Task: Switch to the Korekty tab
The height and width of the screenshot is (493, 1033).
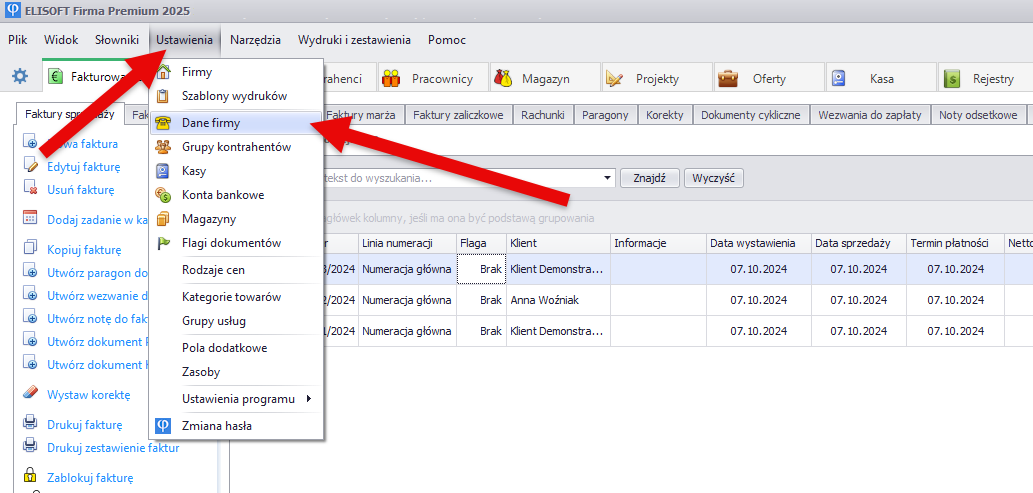Action: [664, 115]
